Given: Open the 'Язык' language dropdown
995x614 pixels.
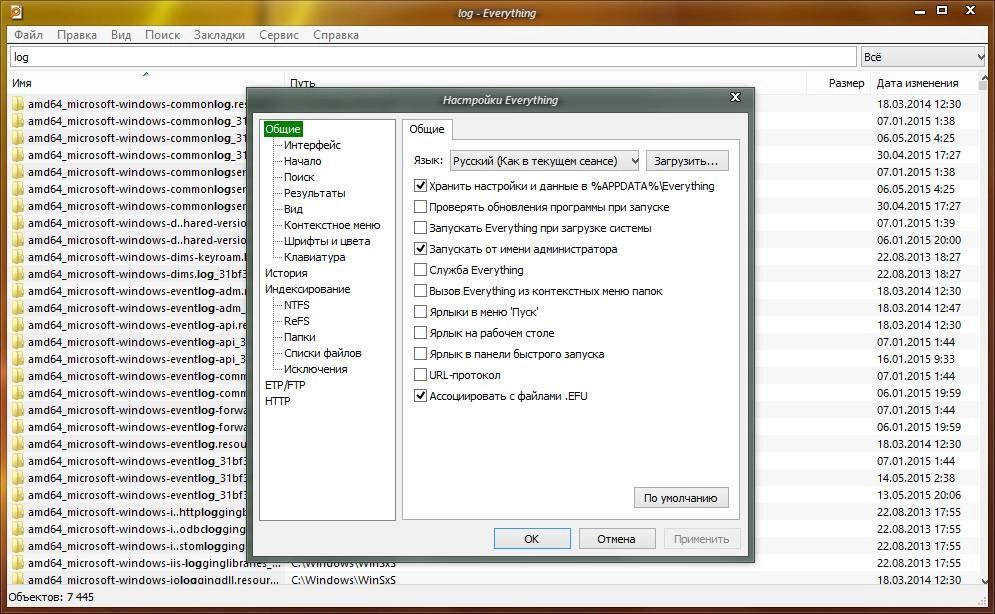Looking at the screenshot, I should click(544, 161).
